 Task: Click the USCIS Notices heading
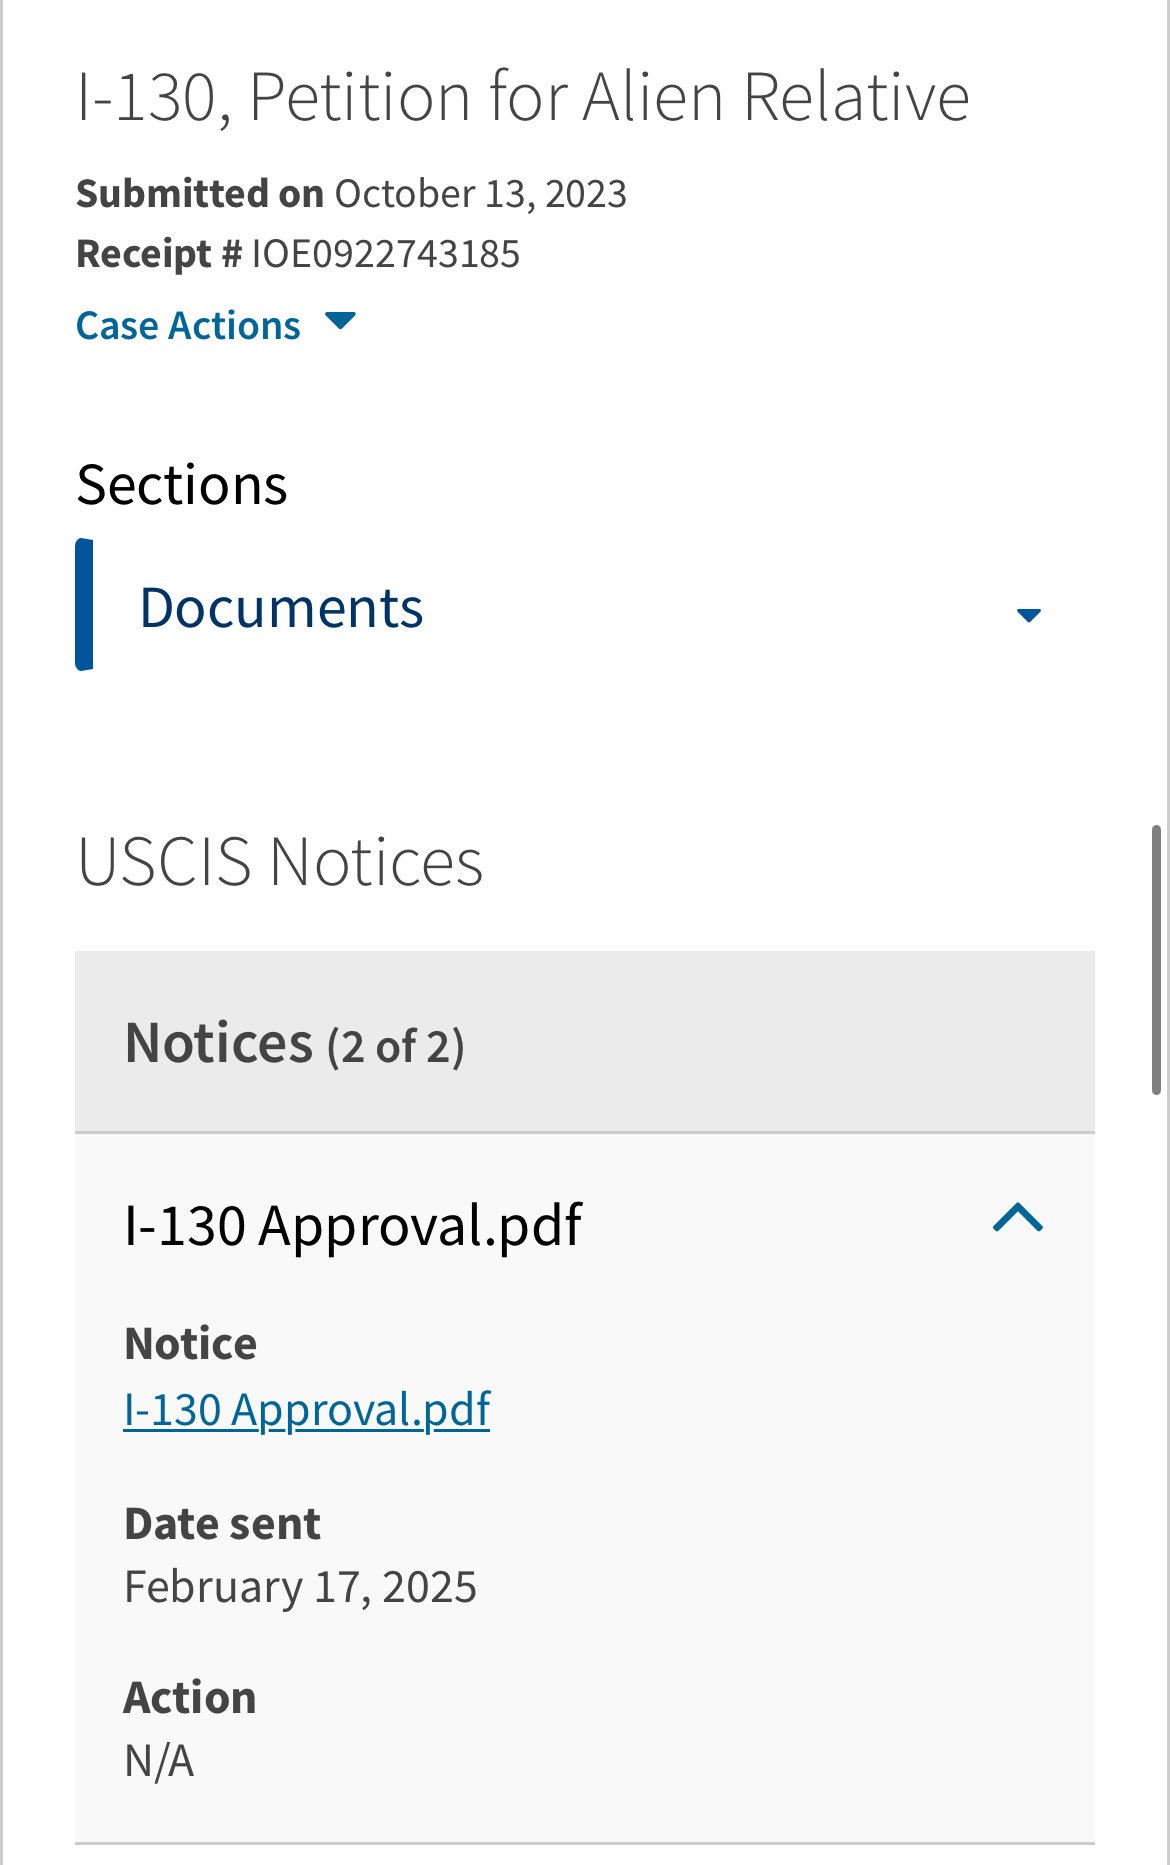(280, 862)
